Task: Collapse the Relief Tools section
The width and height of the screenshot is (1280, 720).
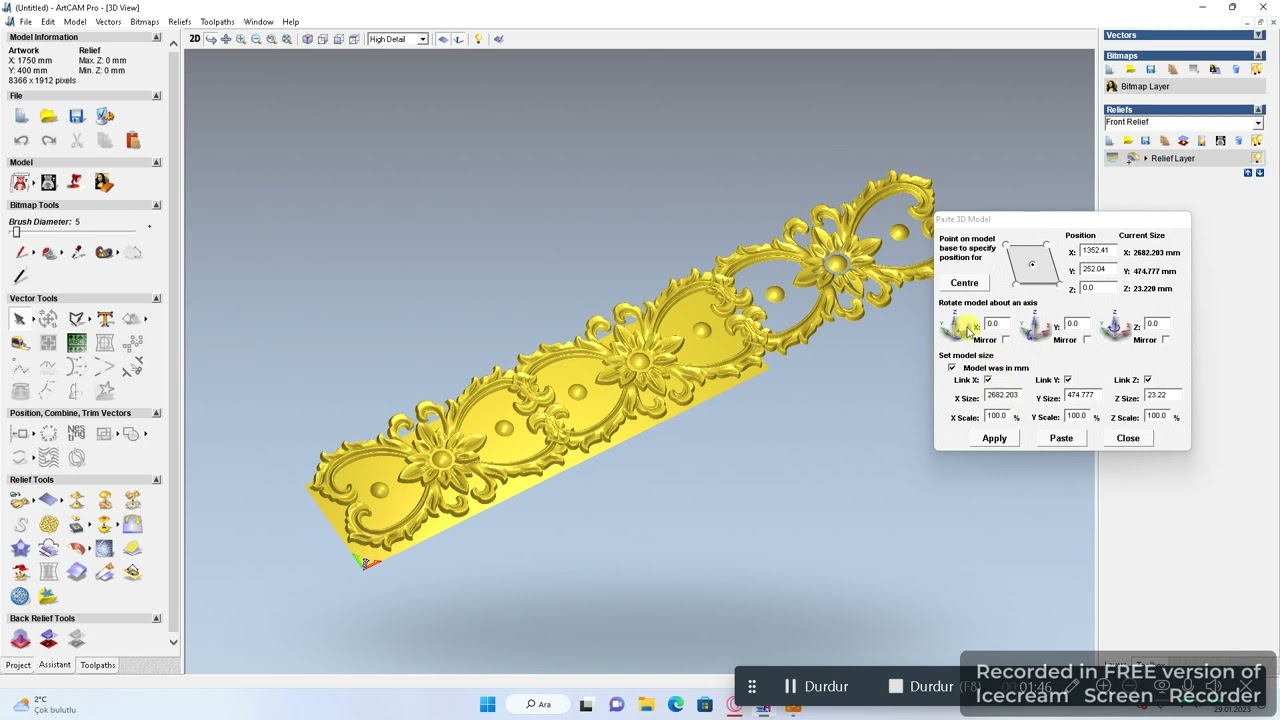Action: pos(156,480)
